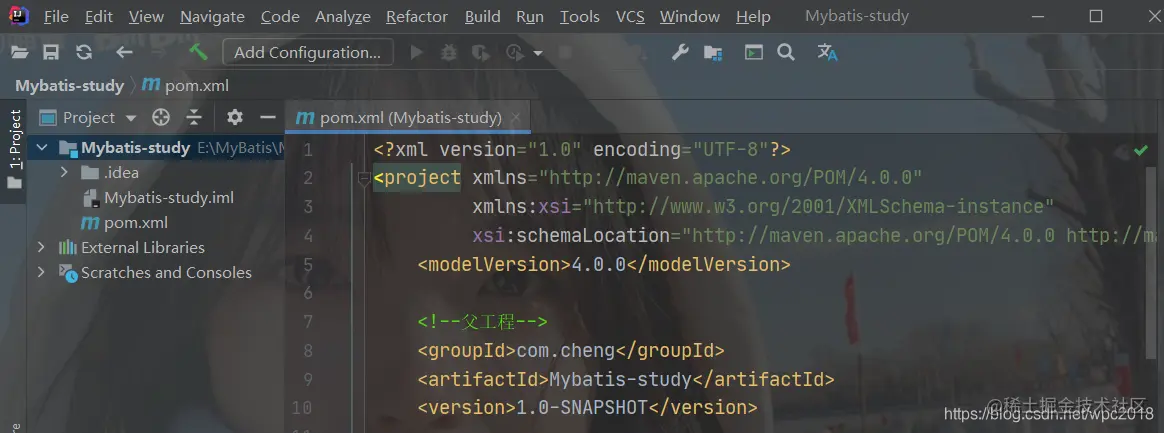Image resolution: width=1164 pixels, height=433 pixels.
Task: Collapse the Mybatis-study root node
Action: (x=41, y=148)
